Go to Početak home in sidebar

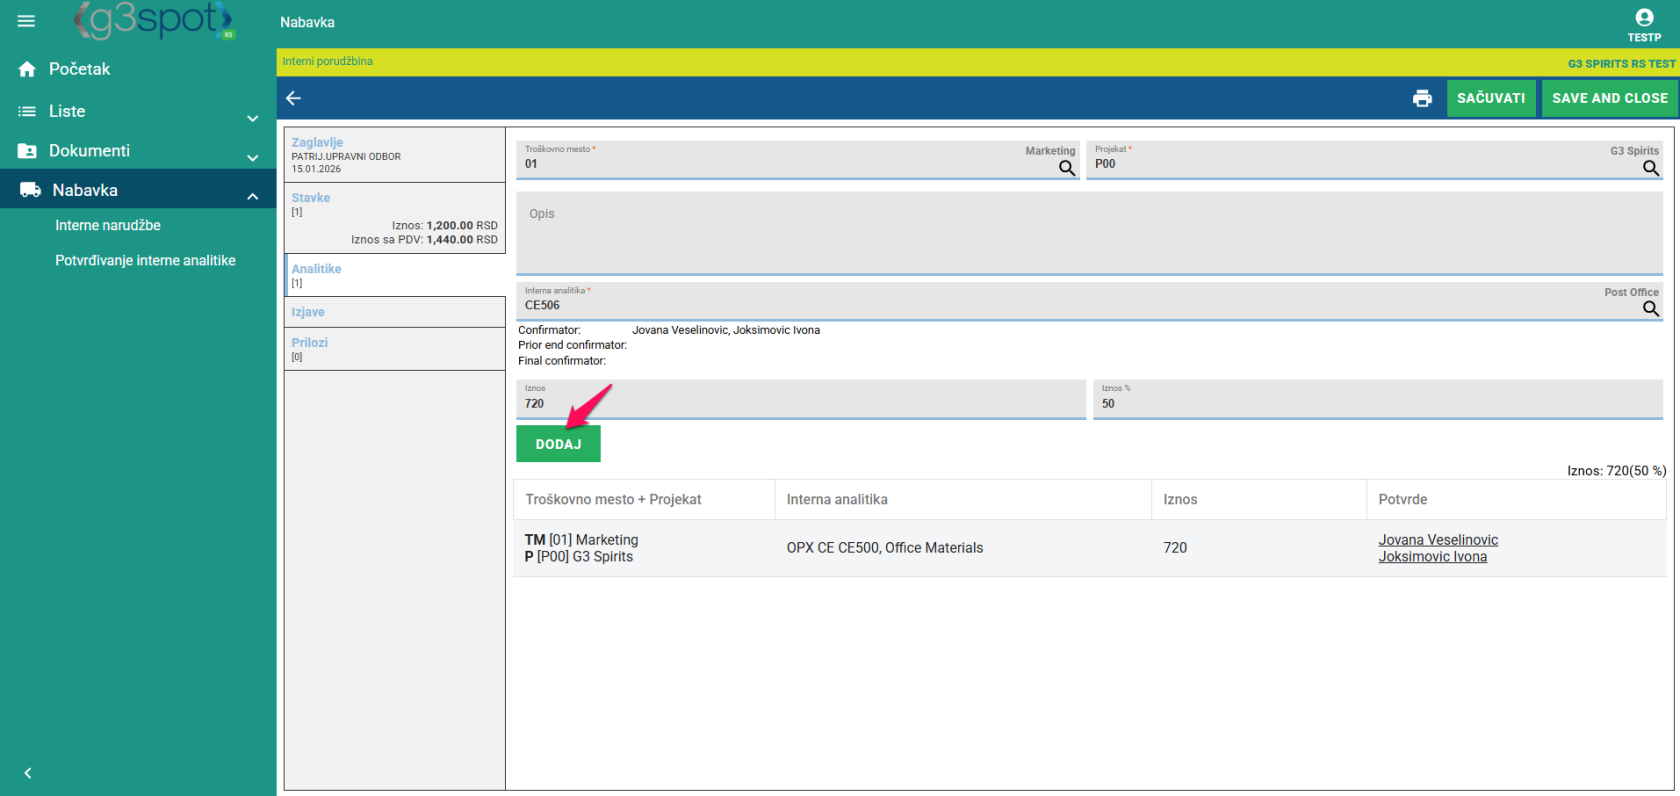coord(80,69)
